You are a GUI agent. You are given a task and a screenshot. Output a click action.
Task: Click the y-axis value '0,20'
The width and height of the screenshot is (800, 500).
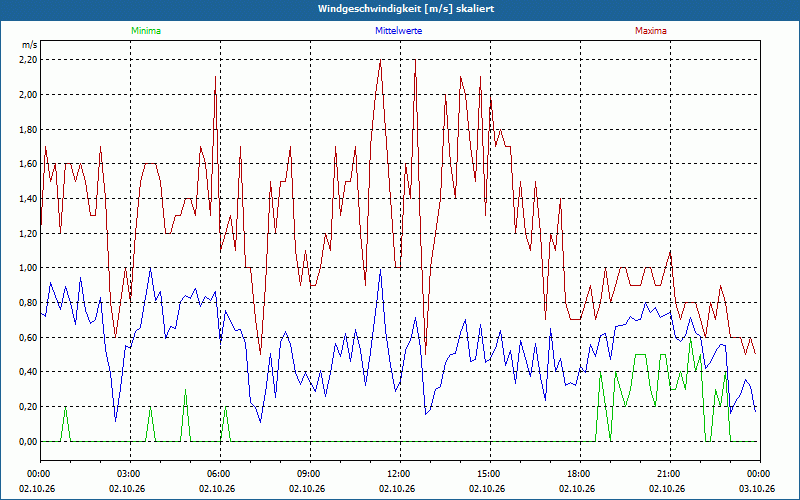coord(28,407)
